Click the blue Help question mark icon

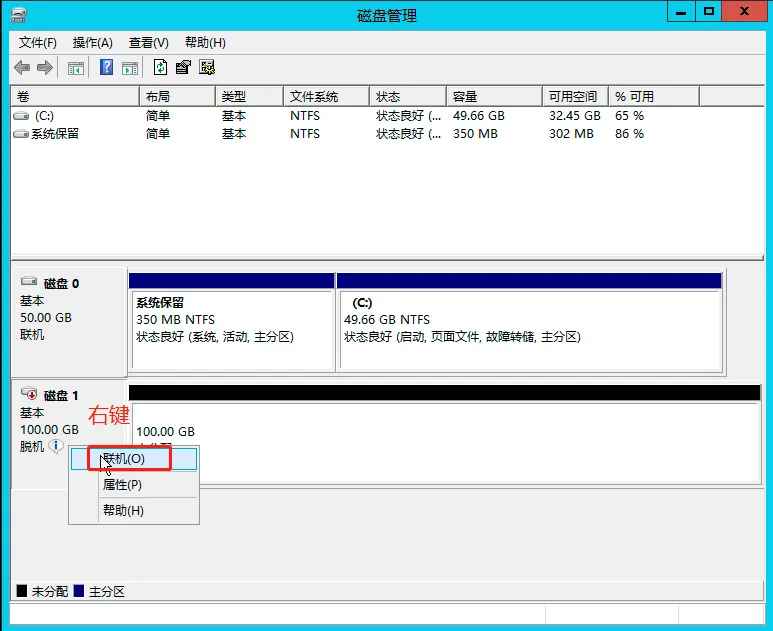(106, 68)
